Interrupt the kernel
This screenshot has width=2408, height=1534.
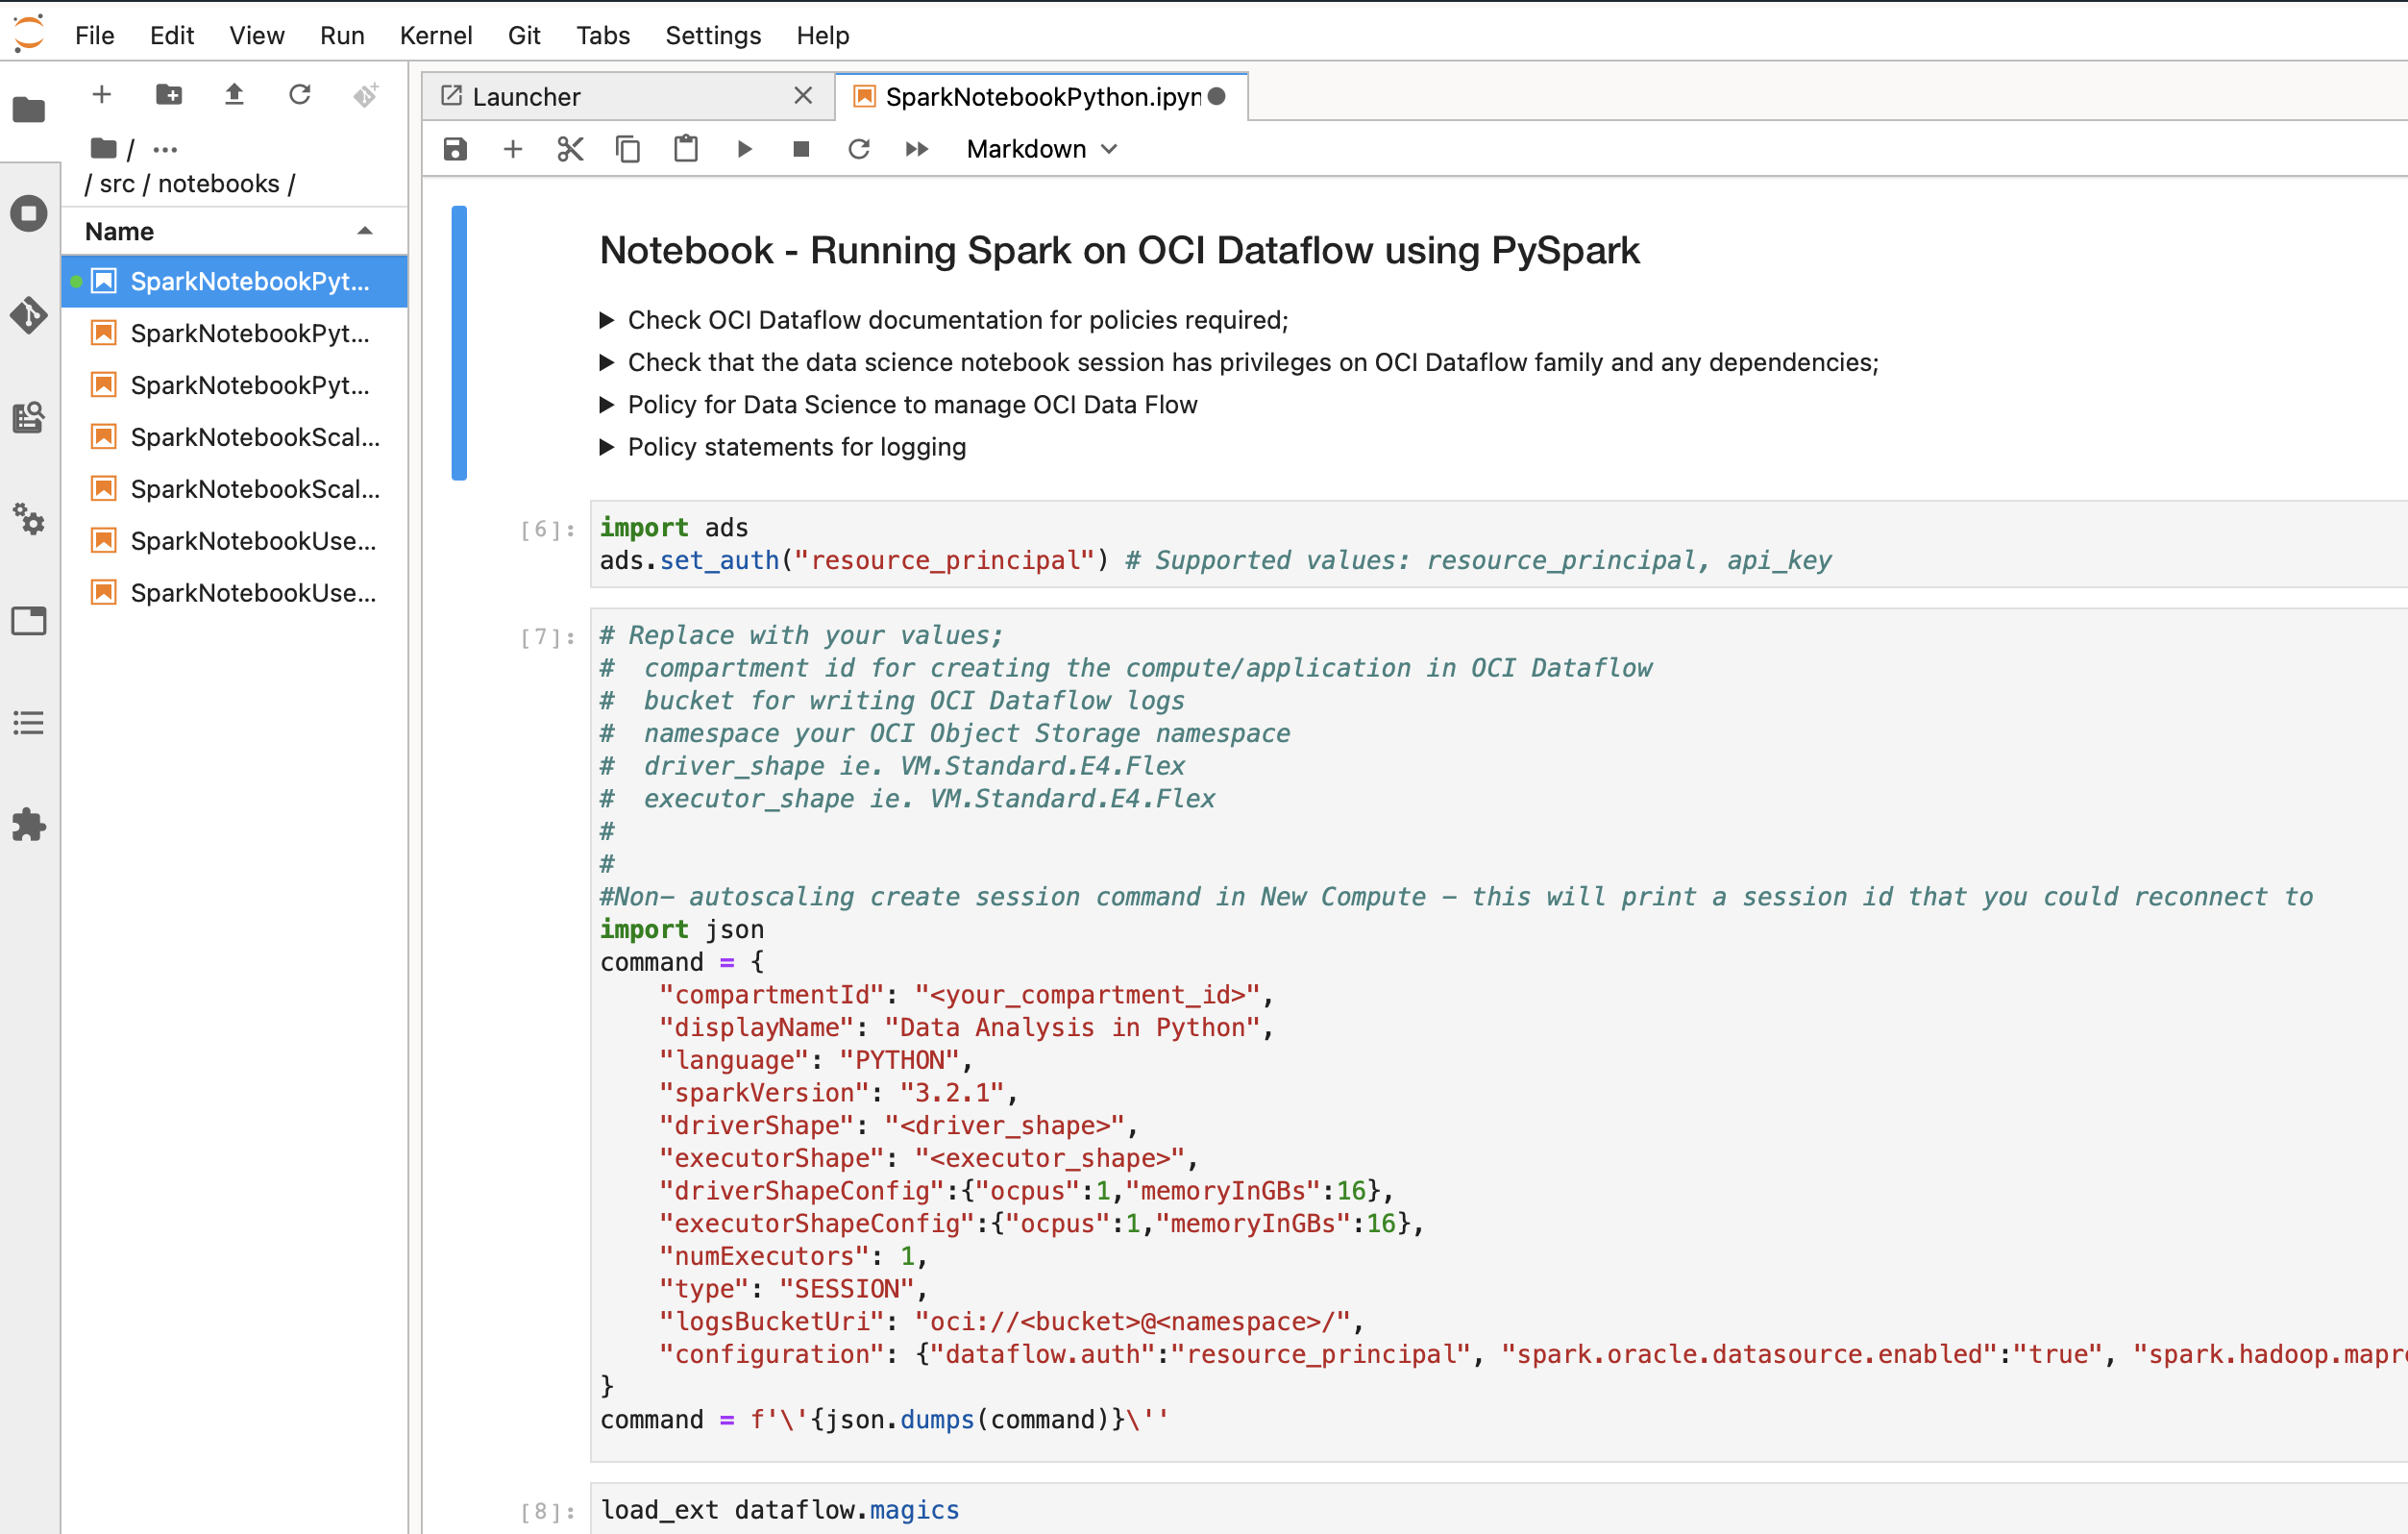(800, 148)
